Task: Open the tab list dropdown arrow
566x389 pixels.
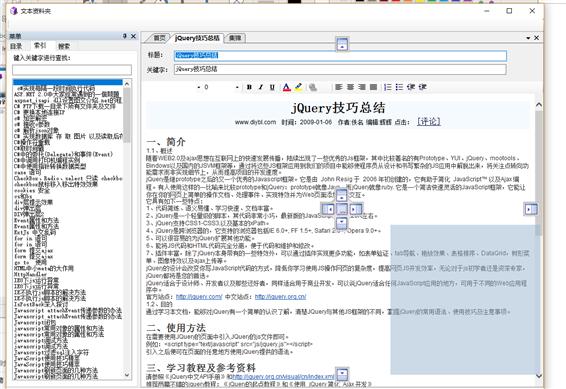Action: (528, 38)
